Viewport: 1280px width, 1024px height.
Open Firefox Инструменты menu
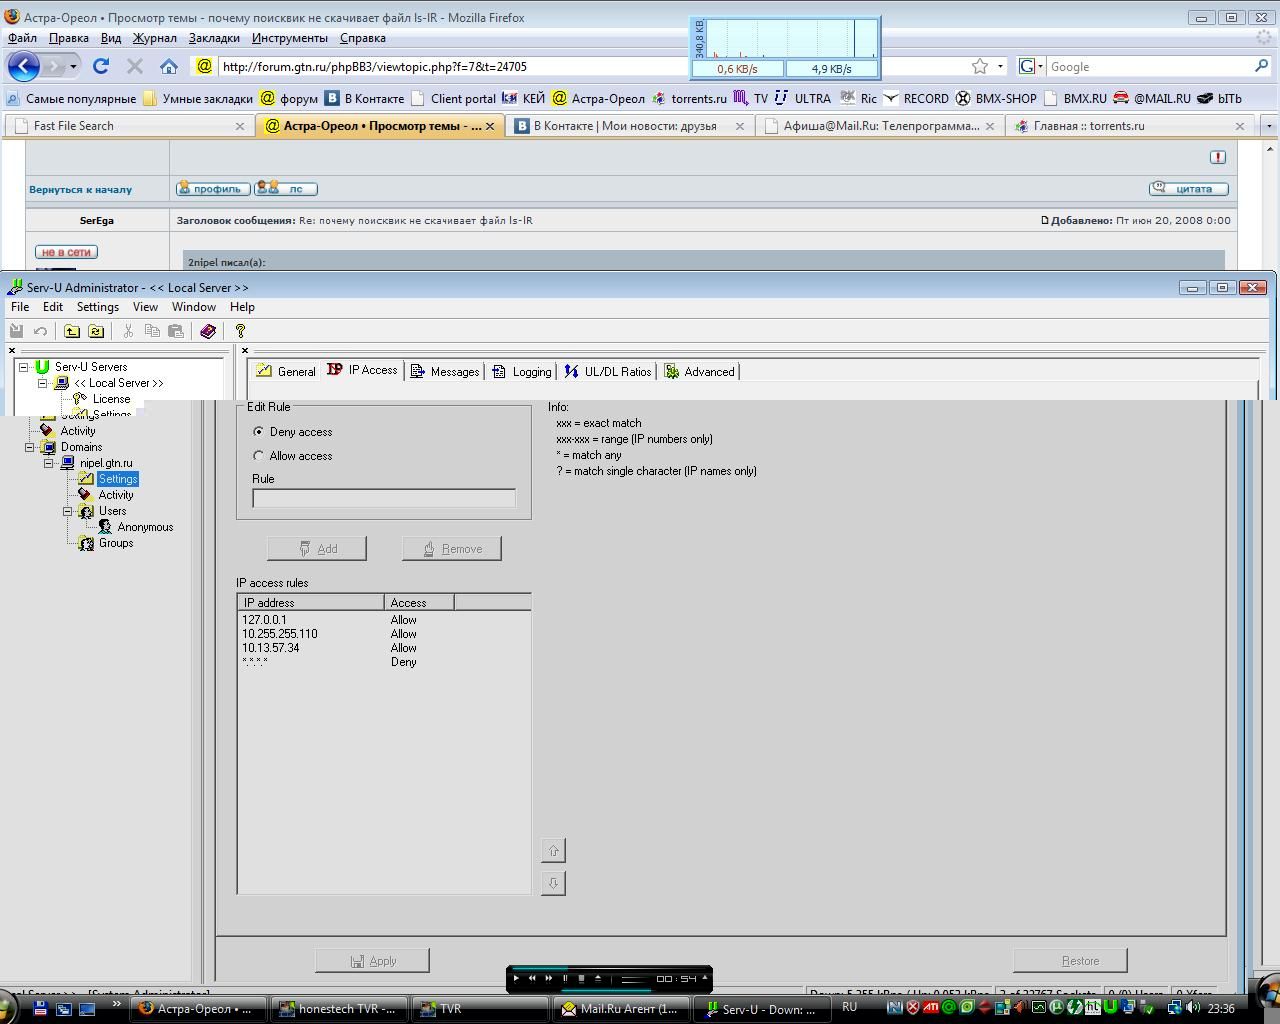click(x=290, y=38)
